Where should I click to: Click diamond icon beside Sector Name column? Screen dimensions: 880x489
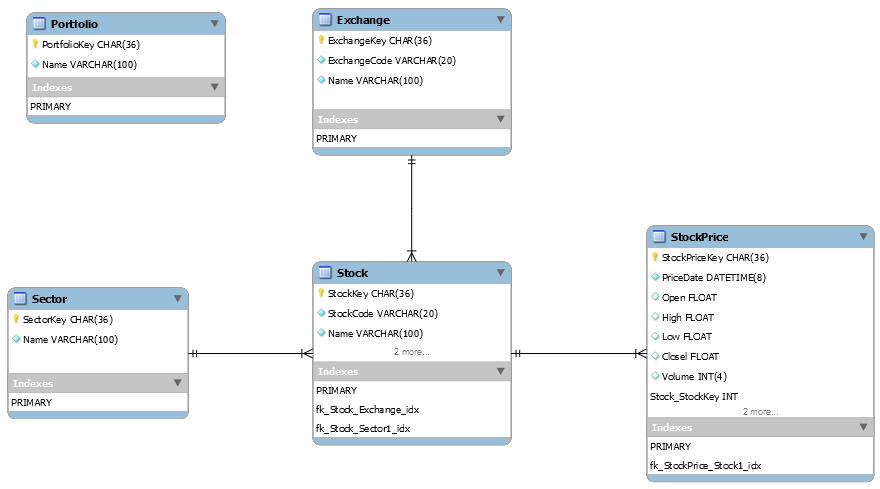tap(16, 339)
